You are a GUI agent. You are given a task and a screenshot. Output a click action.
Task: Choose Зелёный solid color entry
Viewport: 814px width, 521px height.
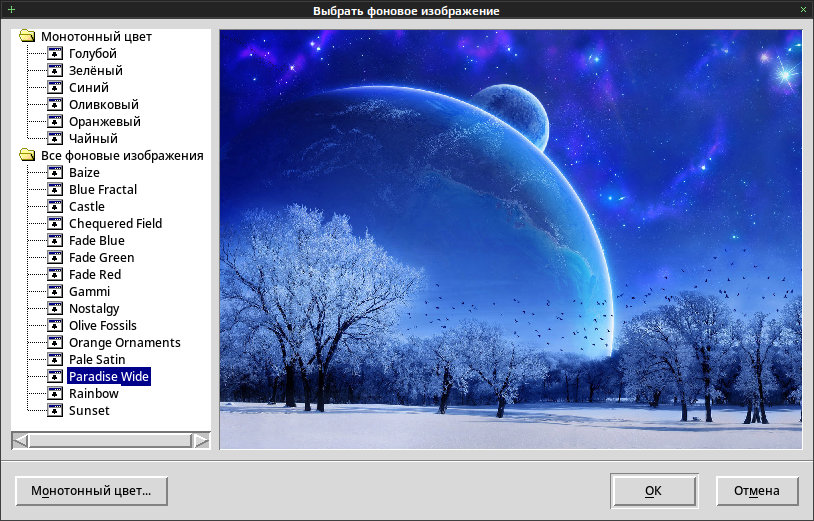click(x=96, y=71)
